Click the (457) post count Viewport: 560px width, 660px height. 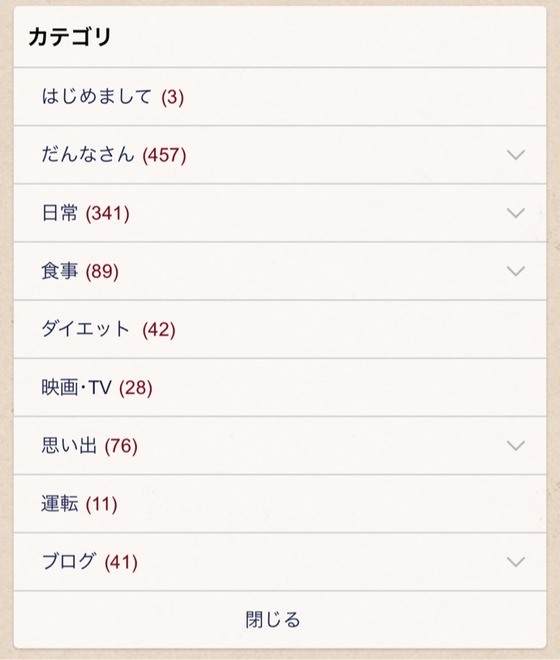(164, 155)
